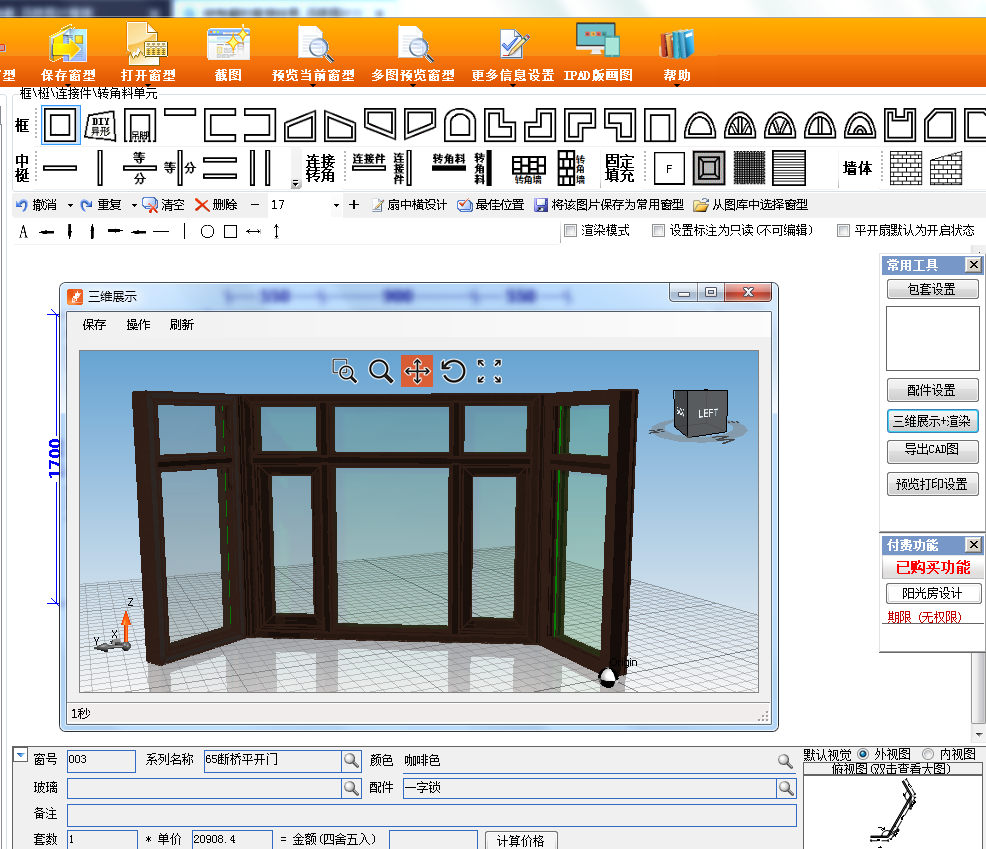This screenshot has width=986, height=849.
Task: Select the brick wall 墙体 icon
Action: click(906, 168)
